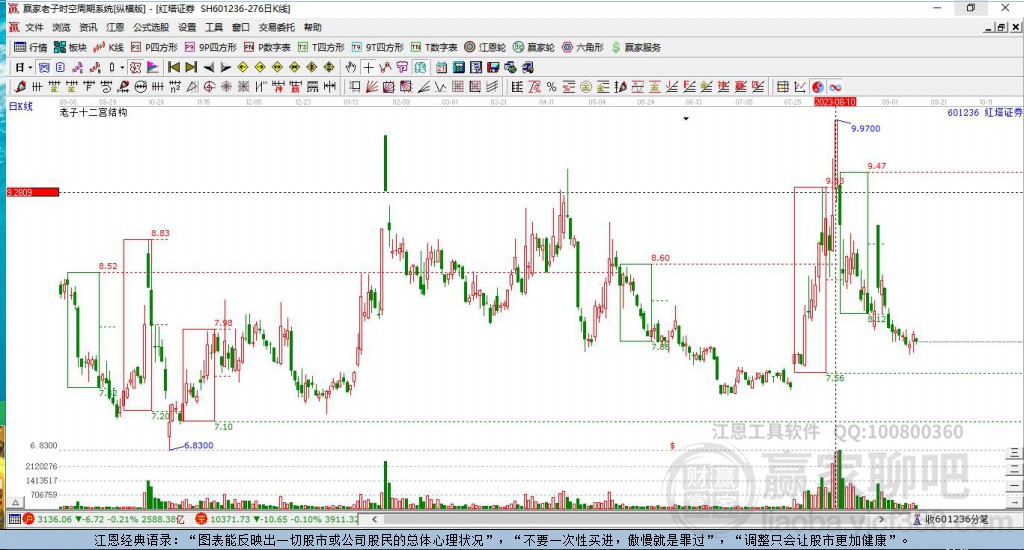Click the percent symbol tool icon
This screenshot has height=550, width=1024.
point(551,86)
